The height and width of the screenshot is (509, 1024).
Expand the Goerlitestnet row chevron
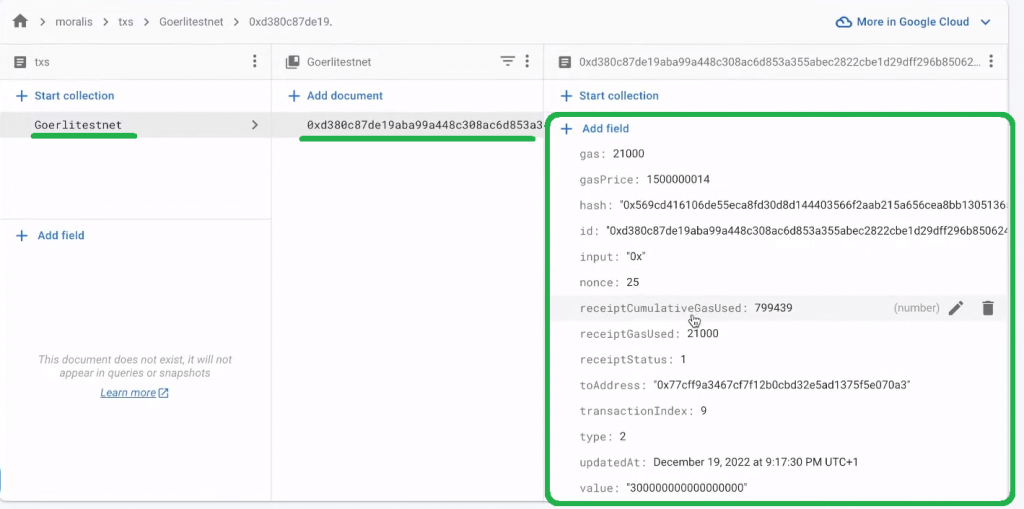tap(255, 125)
